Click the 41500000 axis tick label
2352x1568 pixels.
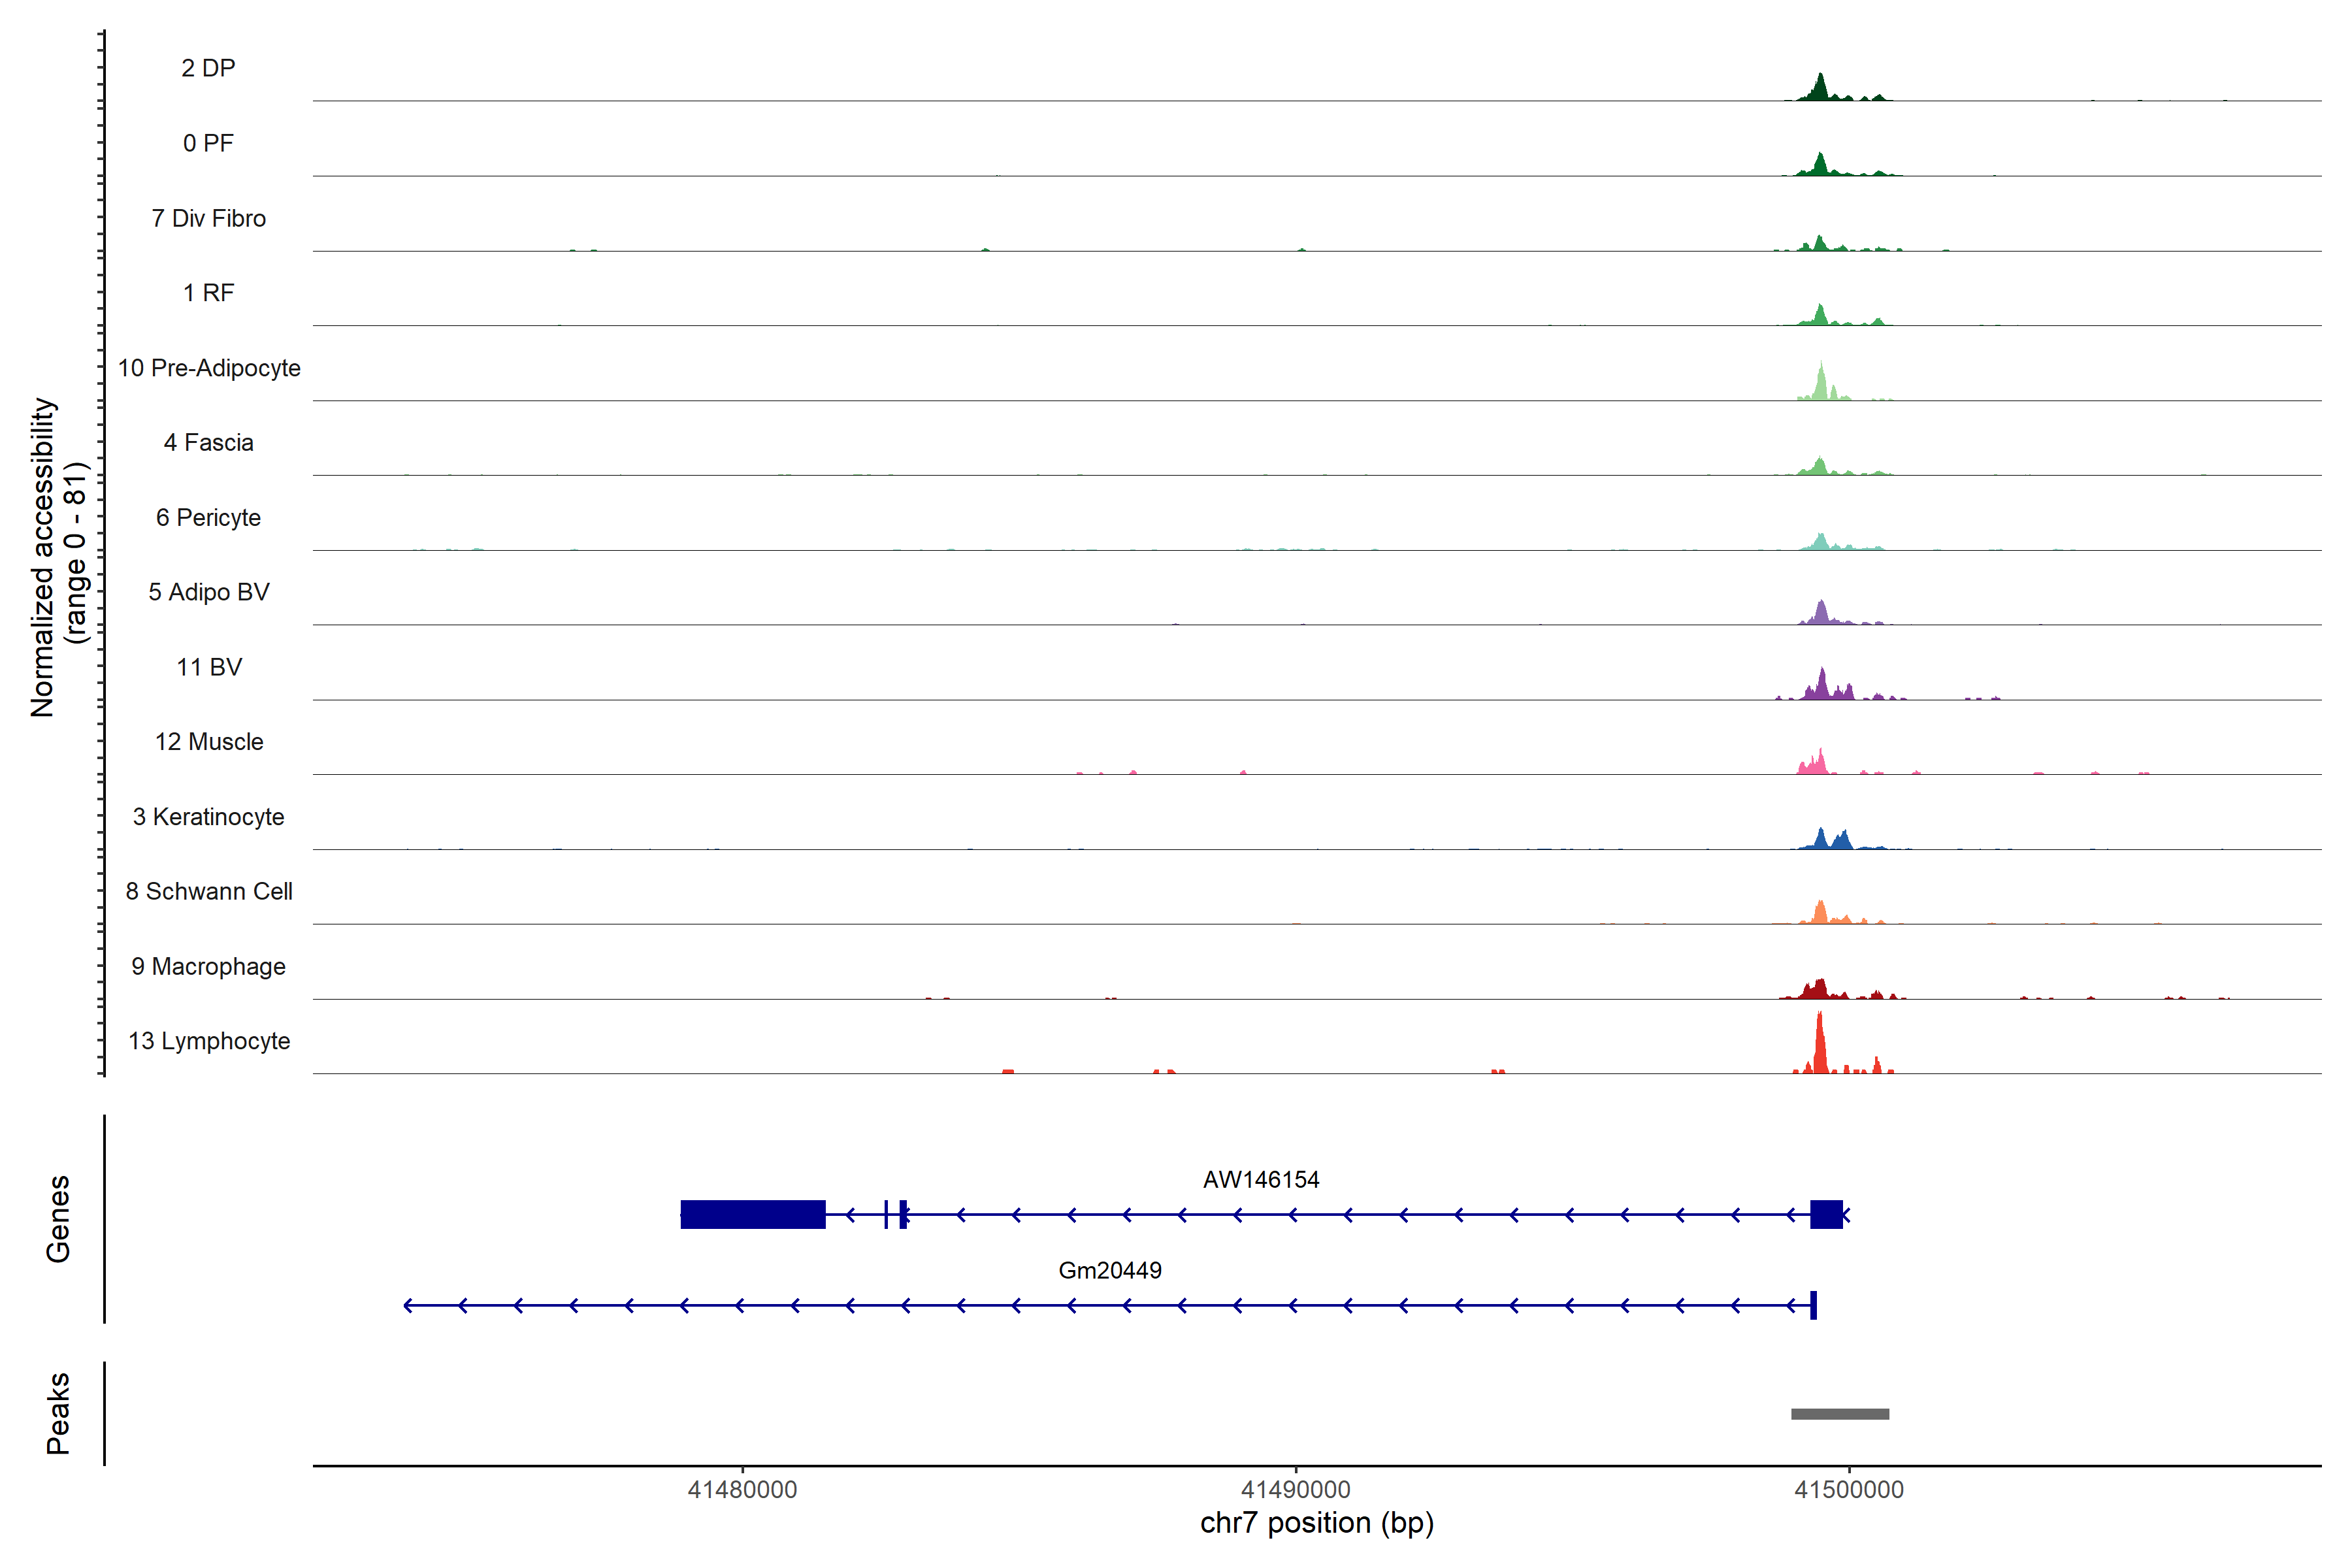click(x=1848, y=1490)
